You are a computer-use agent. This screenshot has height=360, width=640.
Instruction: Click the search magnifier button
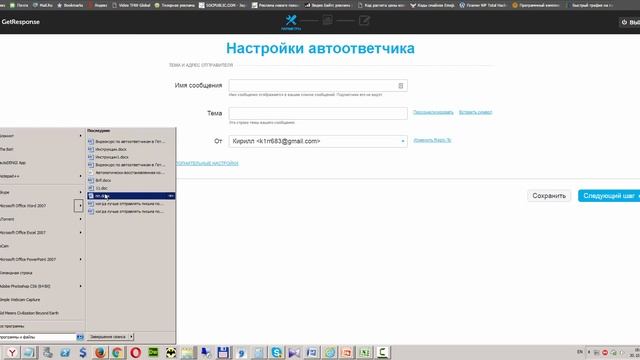(x=80, y=337)
